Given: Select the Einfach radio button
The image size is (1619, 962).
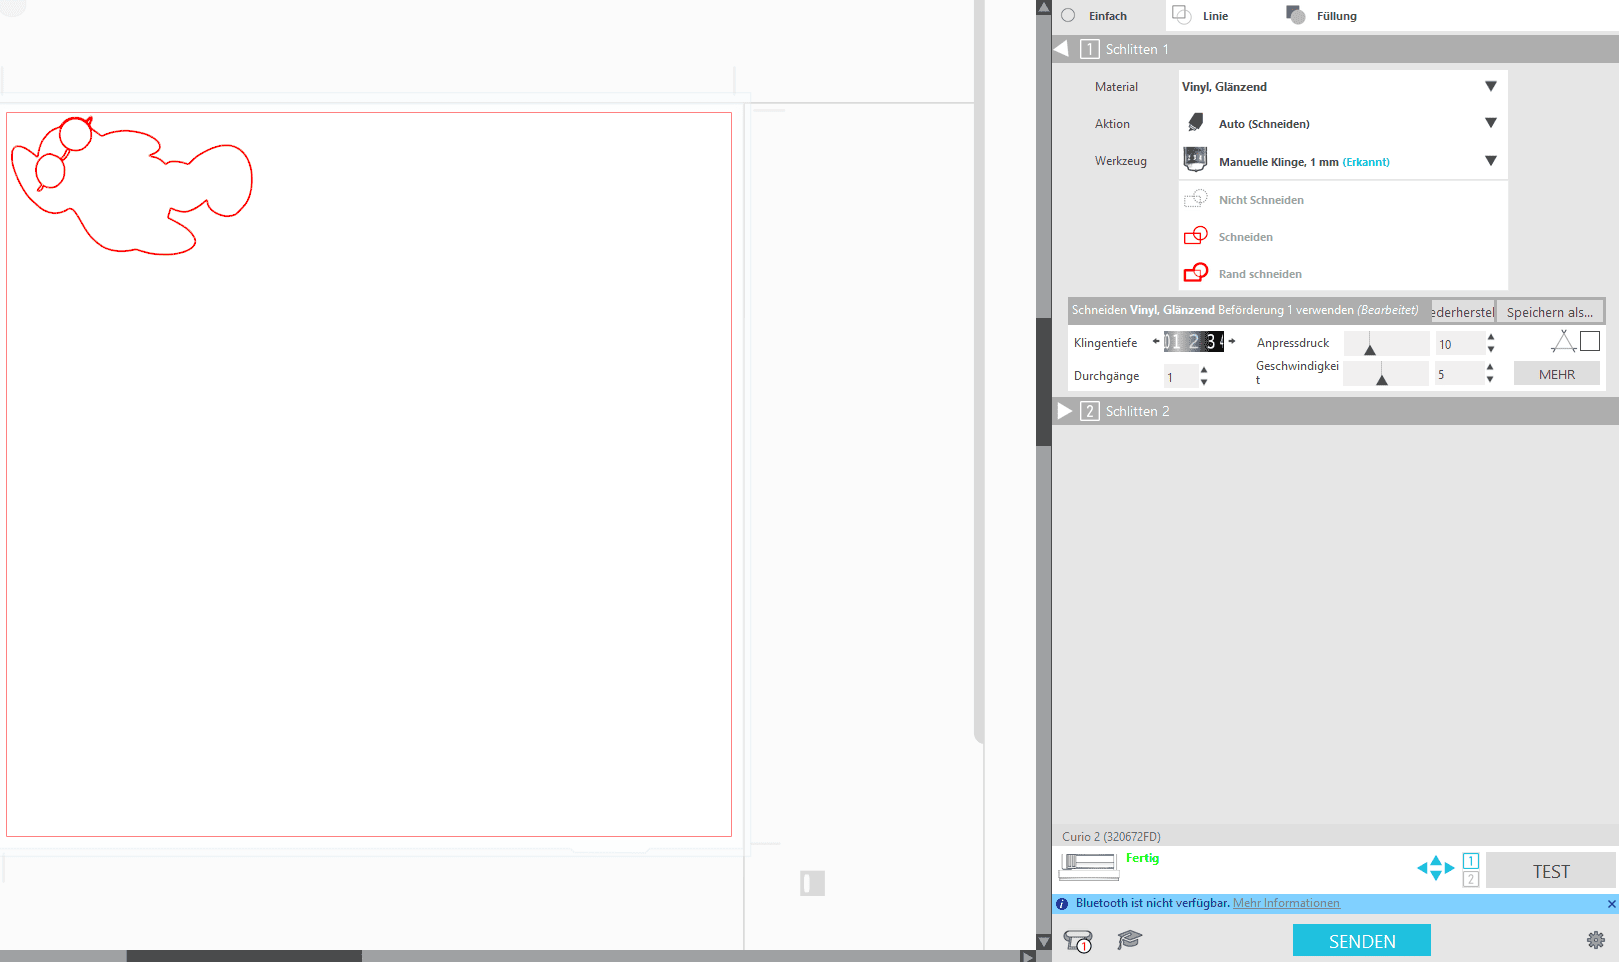Looking at the screenshot, I should [x=1068, y=16].
